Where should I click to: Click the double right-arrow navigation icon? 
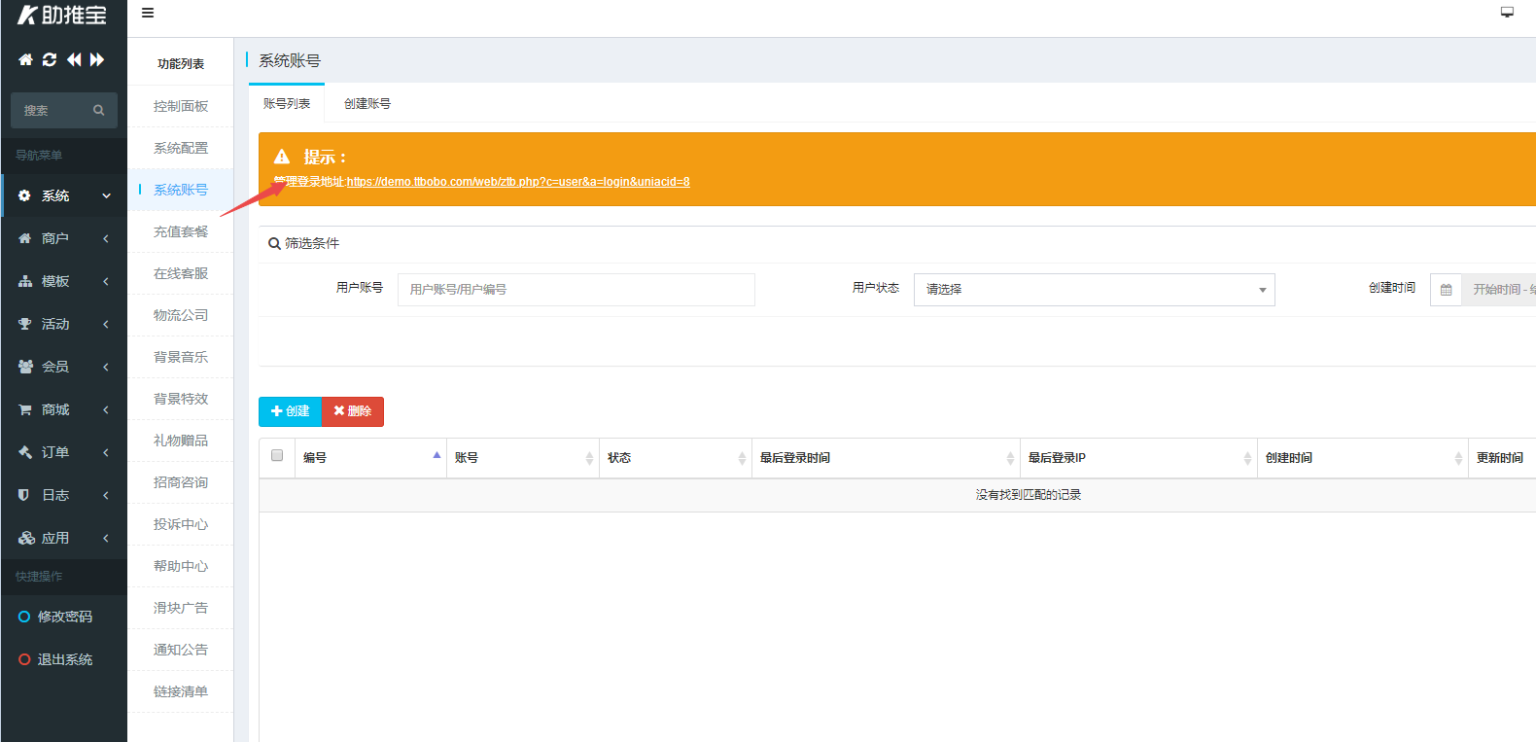(x=96, y=59)
